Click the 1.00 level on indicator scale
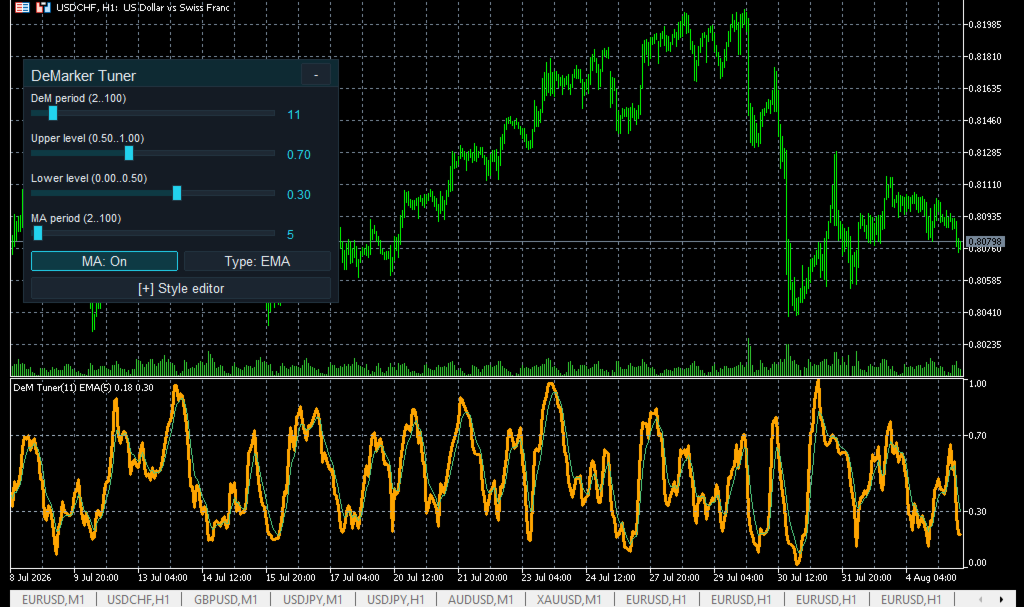Screen dimensions: 1024x607 tap(978, 384)
